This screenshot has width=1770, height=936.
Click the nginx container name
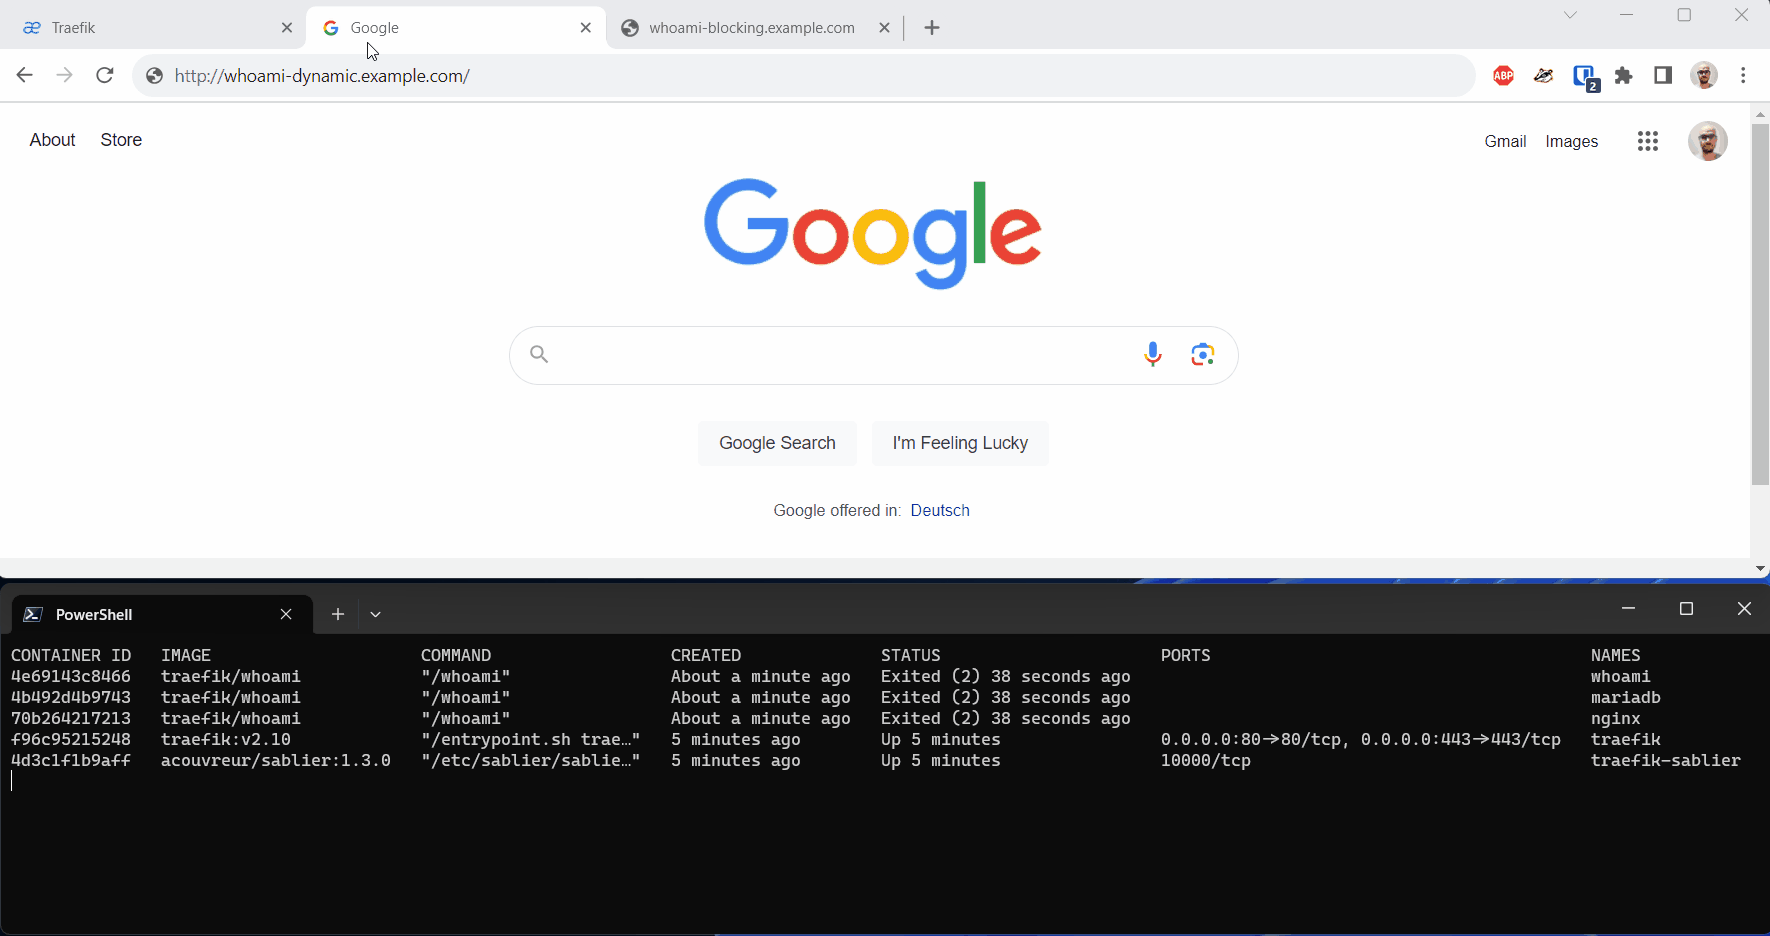click(1616, 719)
